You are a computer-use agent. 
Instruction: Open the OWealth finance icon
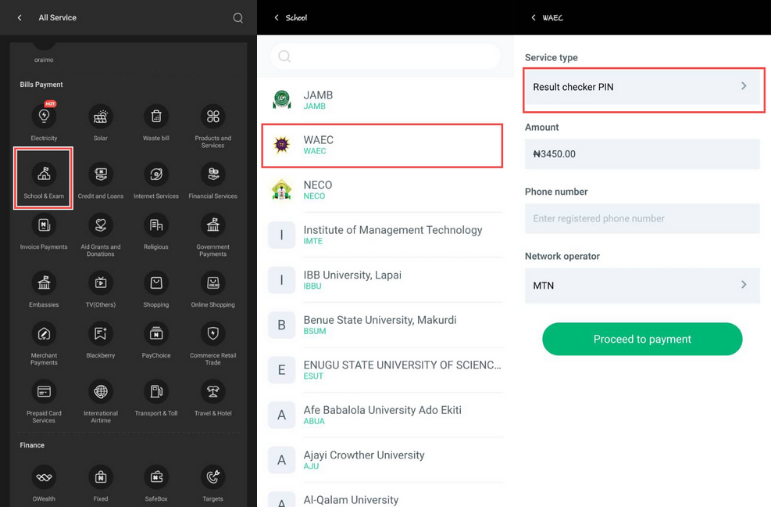coord(43,478)
